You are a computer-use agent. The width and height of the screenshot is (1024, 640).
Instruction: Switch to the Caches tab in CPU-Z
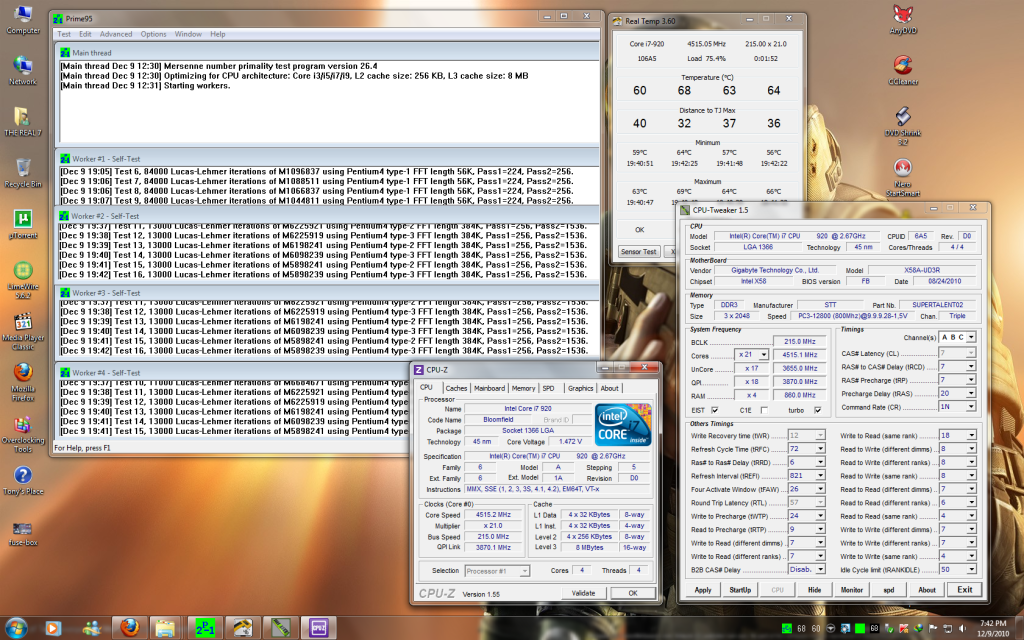[456, 388]
